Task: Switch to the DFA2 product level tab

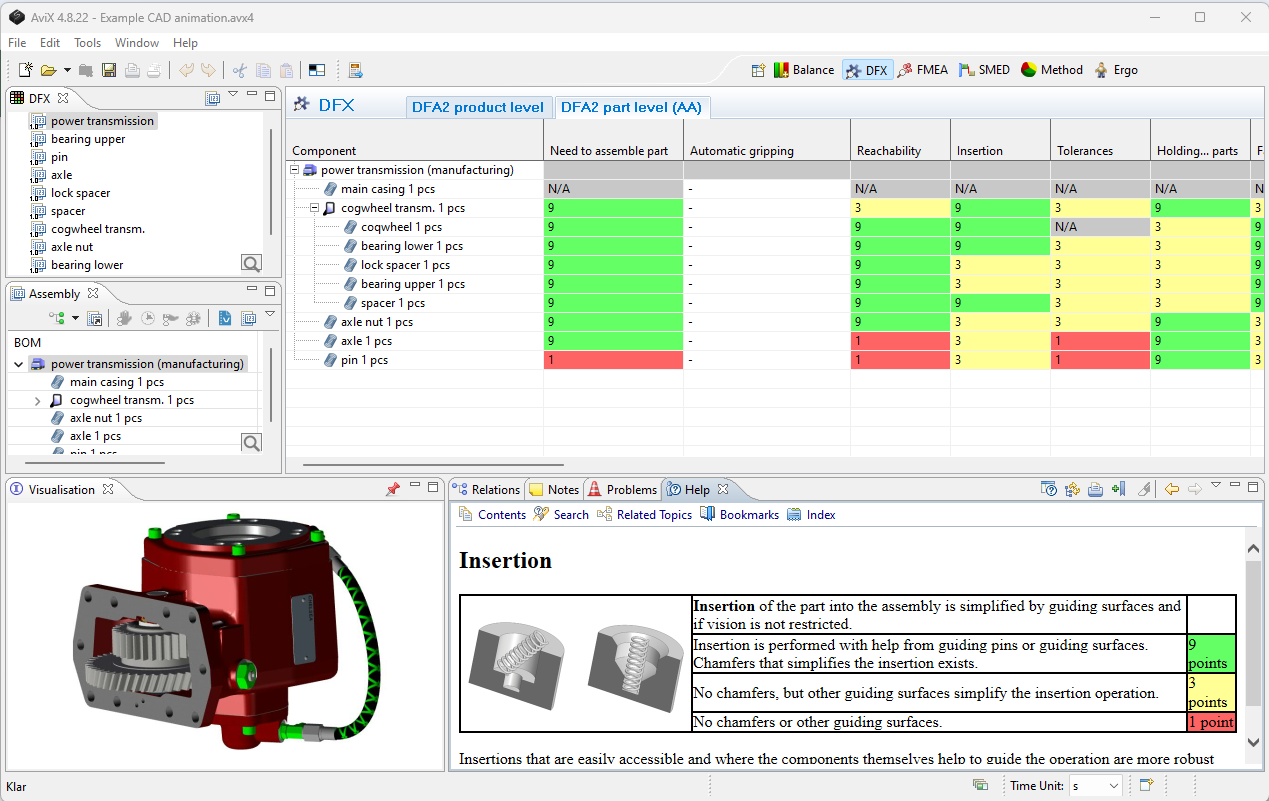Action: coord(477,107)
